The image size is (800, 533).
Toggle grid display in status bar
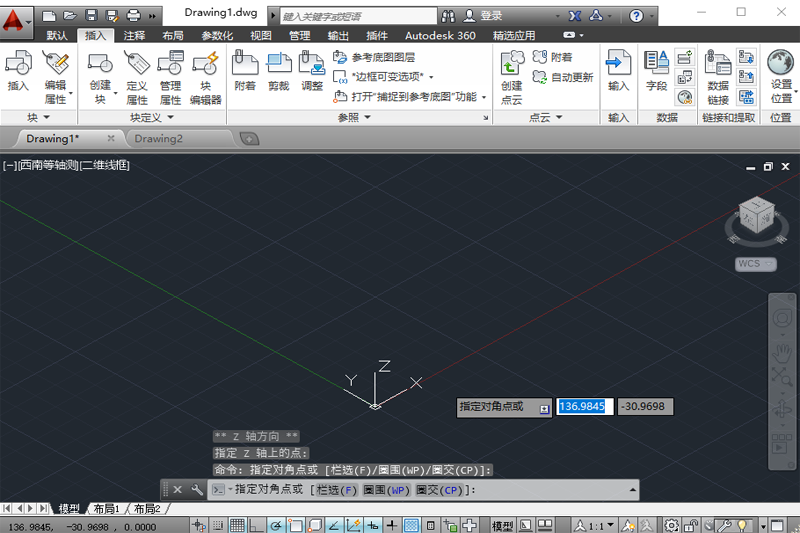click(x=237, y=525)
